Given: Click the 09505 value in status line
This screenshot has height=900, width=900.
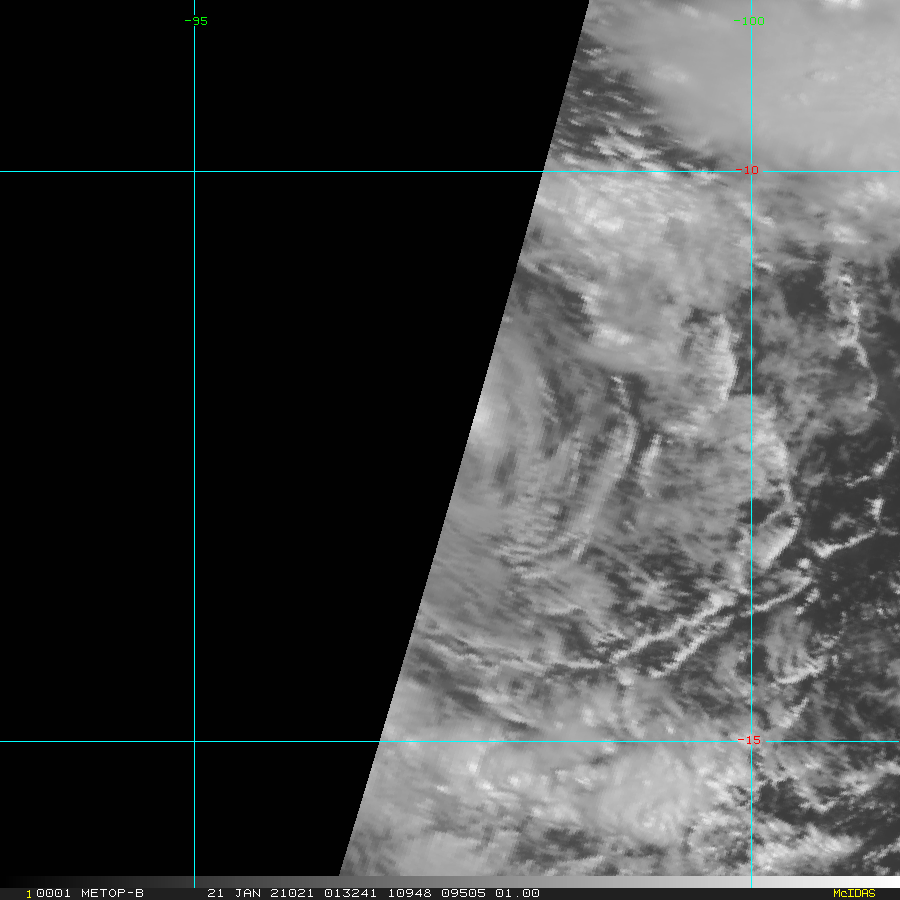Looking at the screenshot, I should (x=463, y=893).
